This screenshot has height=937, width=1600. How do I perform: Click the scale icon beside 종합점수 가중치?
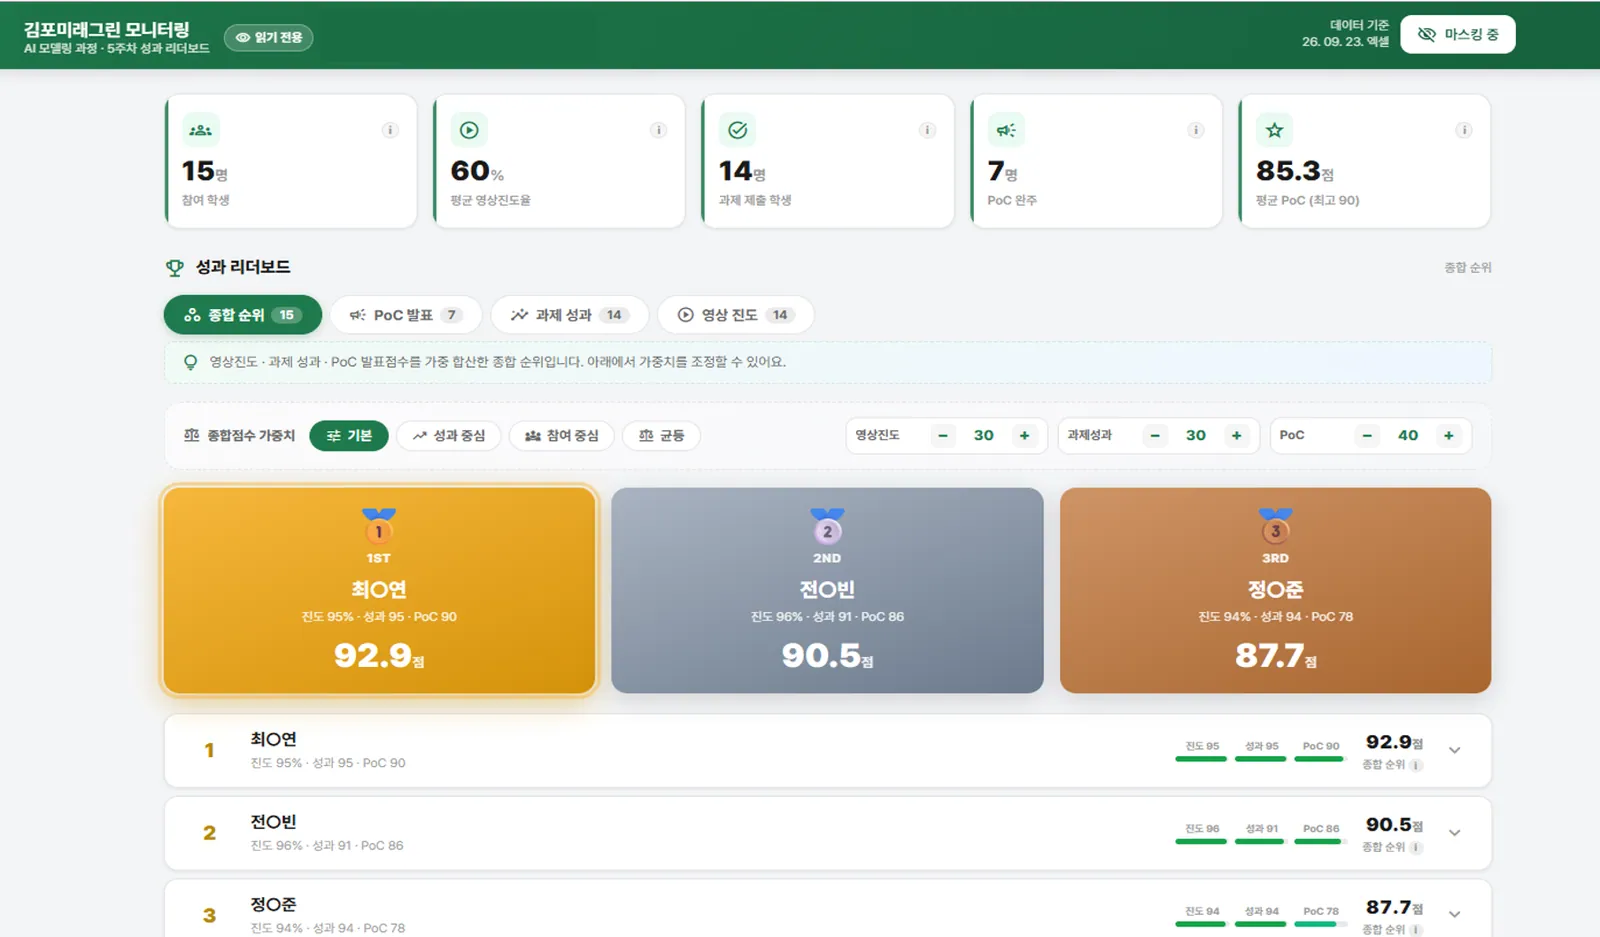pos(192,436)
